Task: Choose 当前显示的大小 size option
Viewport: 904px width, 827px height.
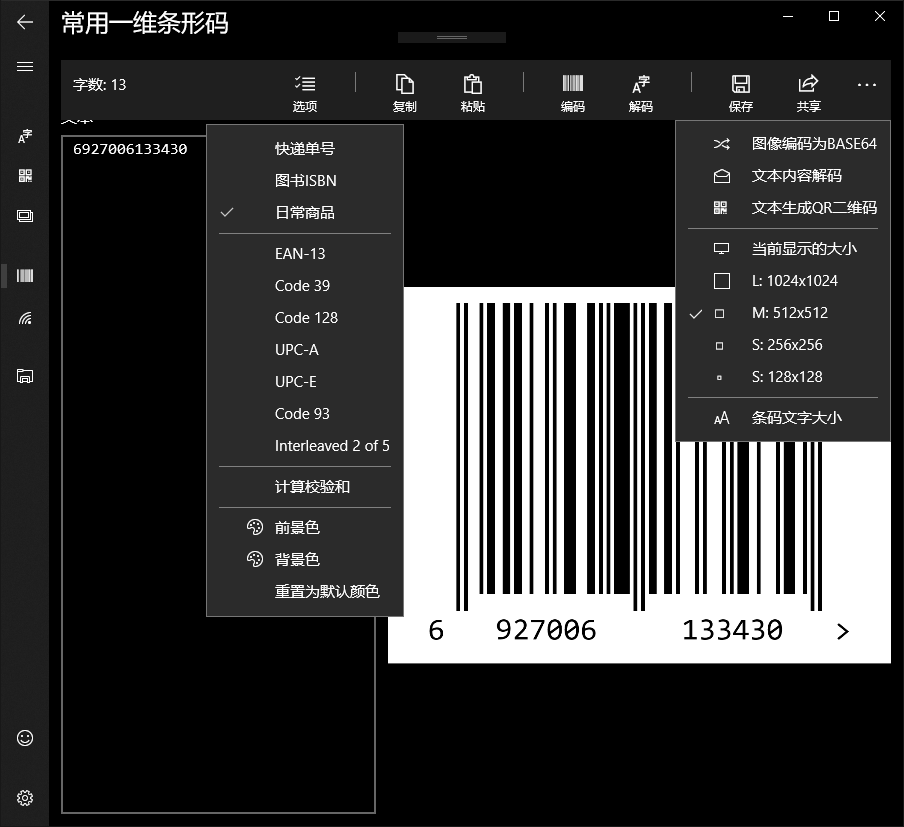Action: click(783, 249)
